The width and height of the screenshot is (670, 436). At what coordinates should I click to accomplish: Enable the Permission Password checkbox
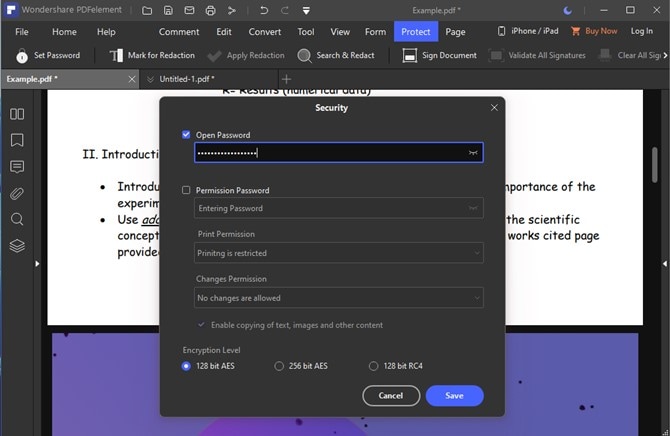(x=186, y=190)
